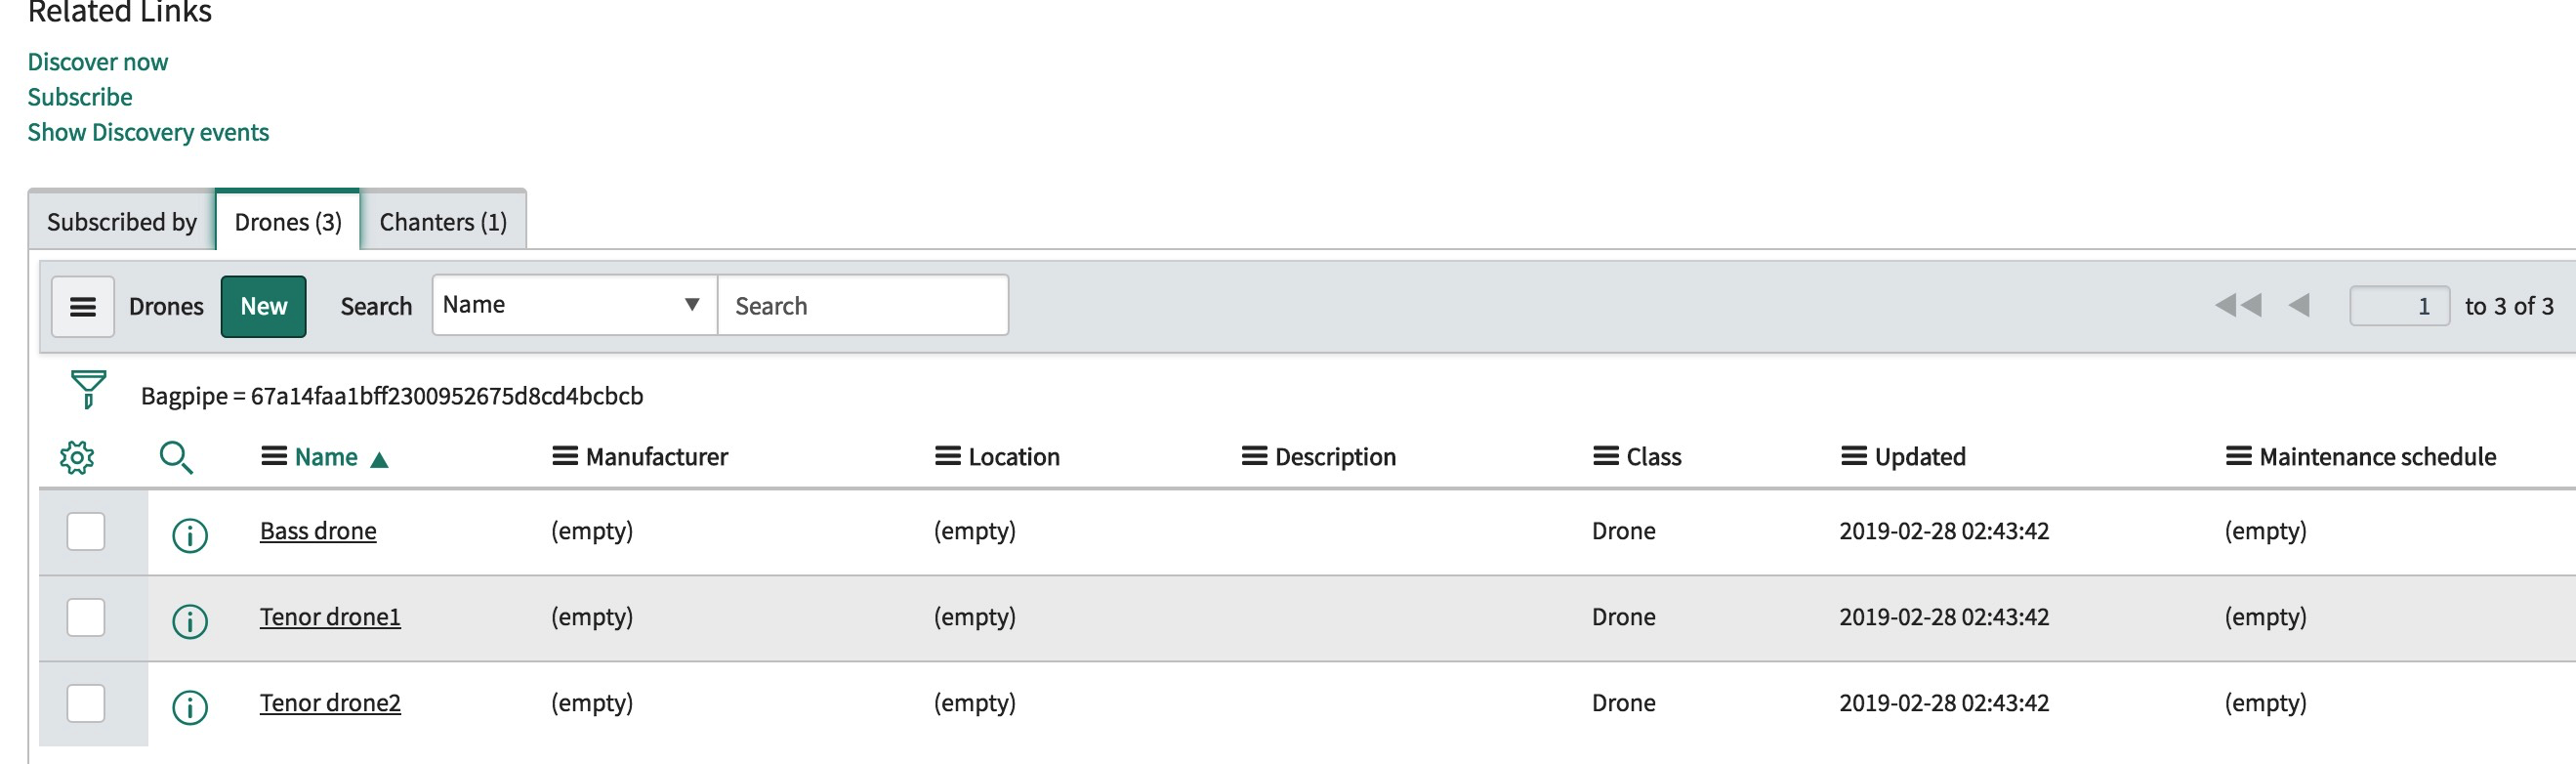
Task: Open the Name search field dropdown
Action: 574,305
